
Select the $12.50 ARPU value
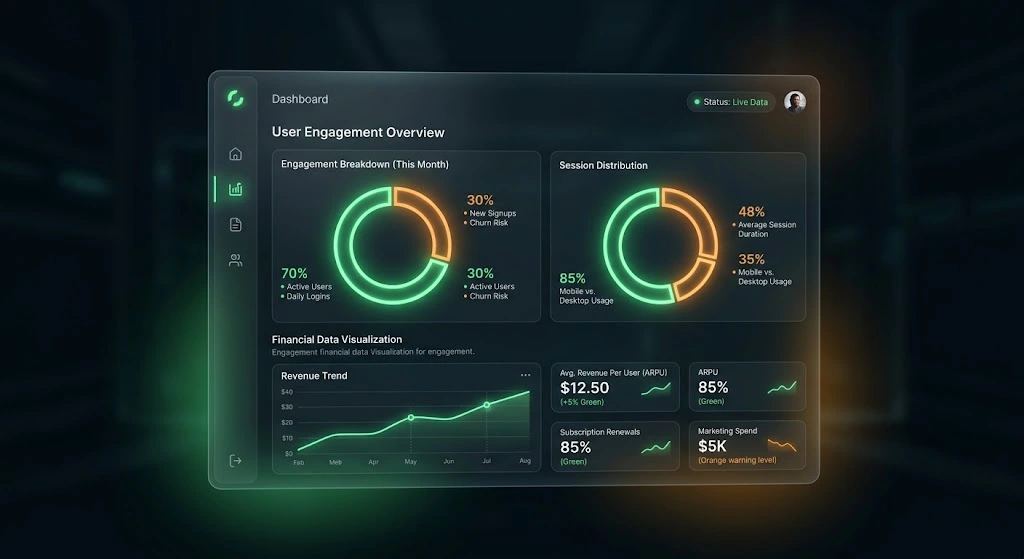tap(584, 388)
